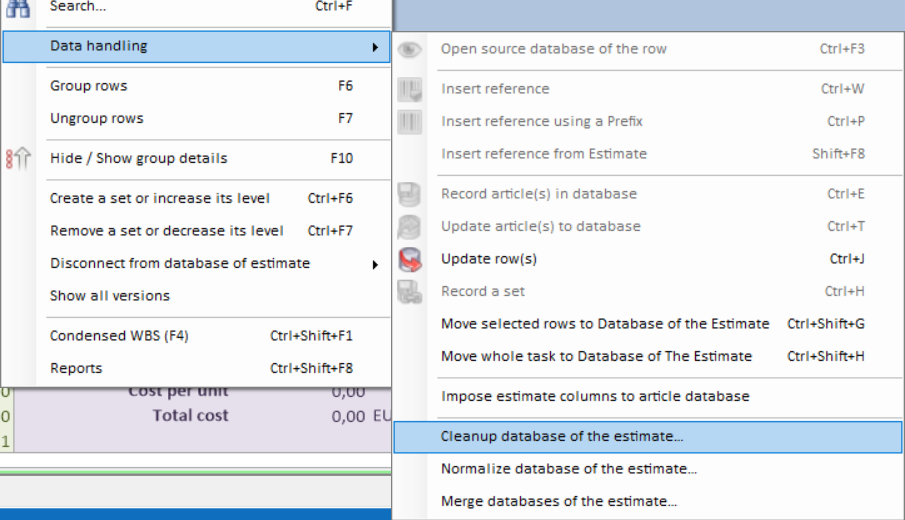Select Ungroup rows menu entry
Viewport: 905px width, 520px height.
97,119
